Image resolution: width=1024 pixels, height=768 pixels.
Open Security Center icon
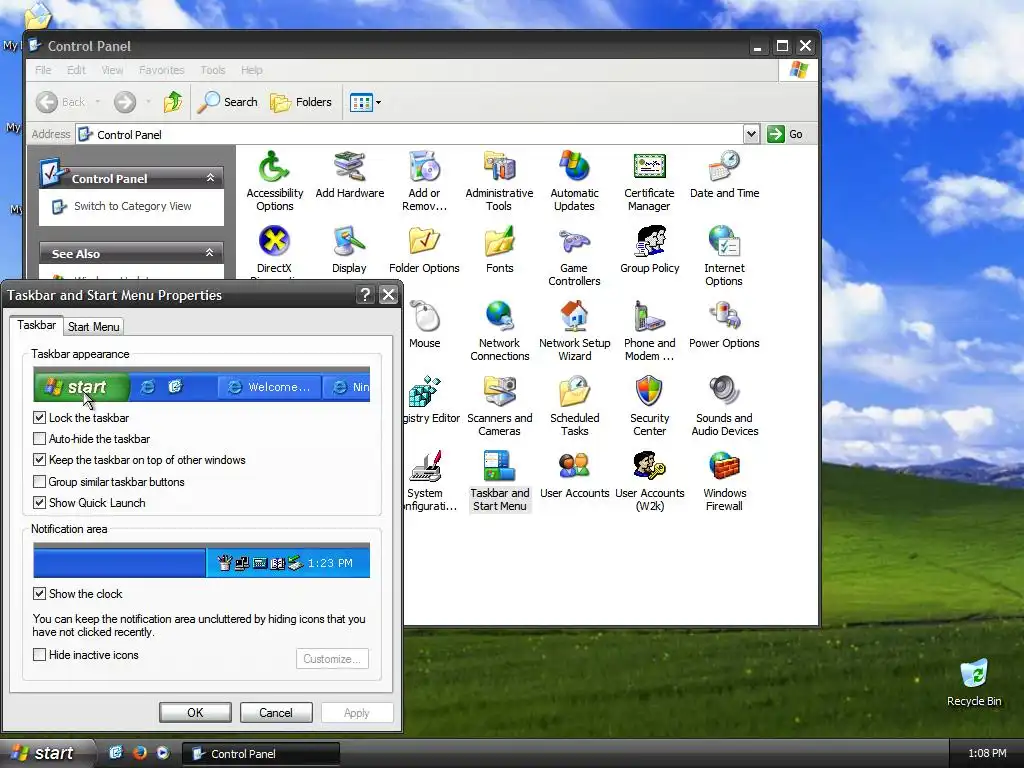point(649,406)
